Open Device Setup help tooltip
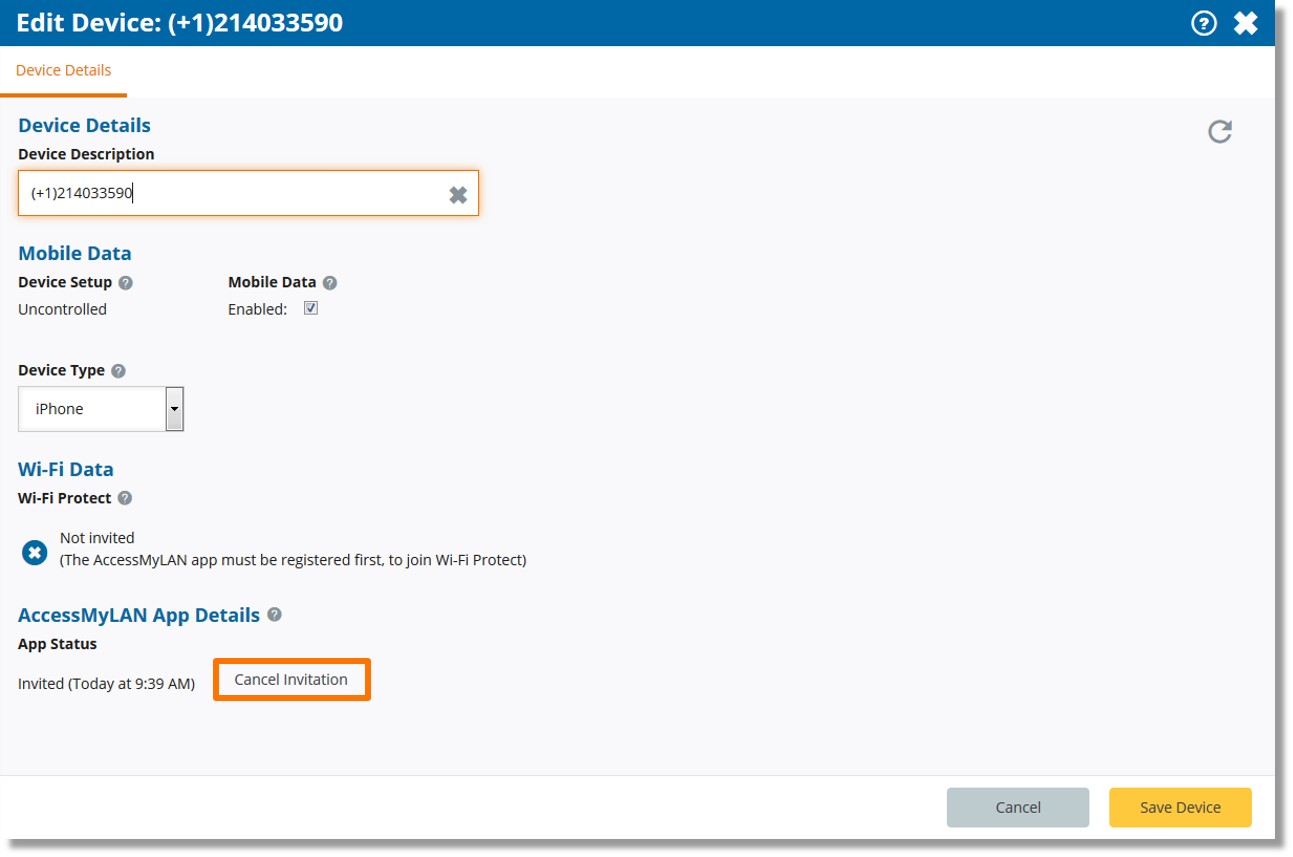1293x857 pixels. point(125,283)
